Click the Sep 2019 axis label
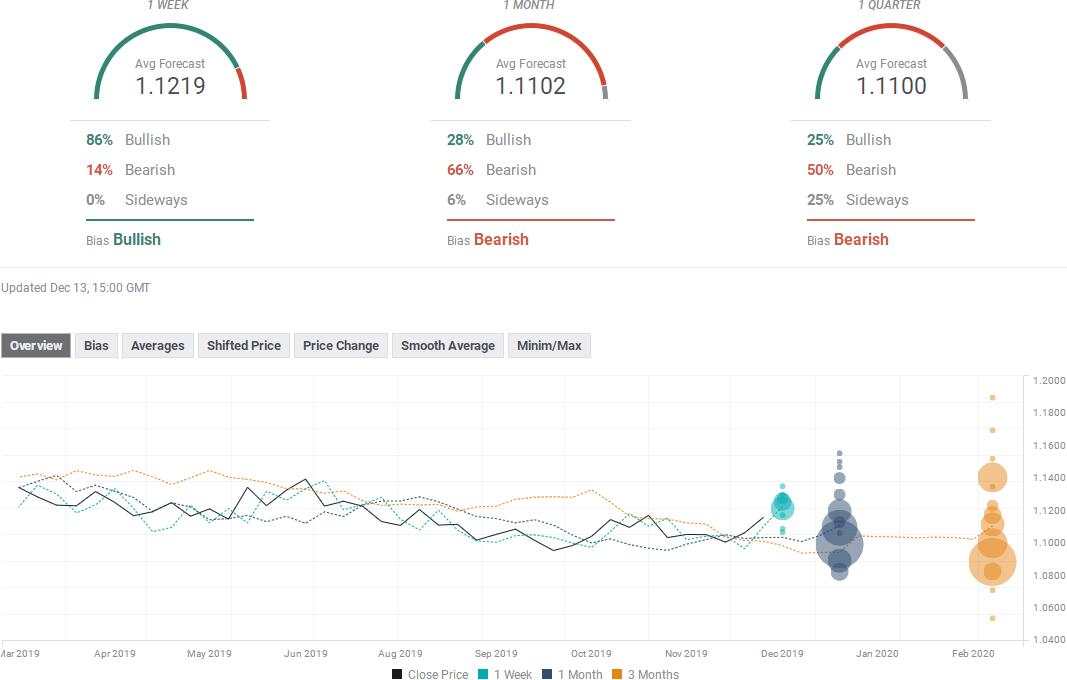The image size is (1067, 680). tap(496, 653)
